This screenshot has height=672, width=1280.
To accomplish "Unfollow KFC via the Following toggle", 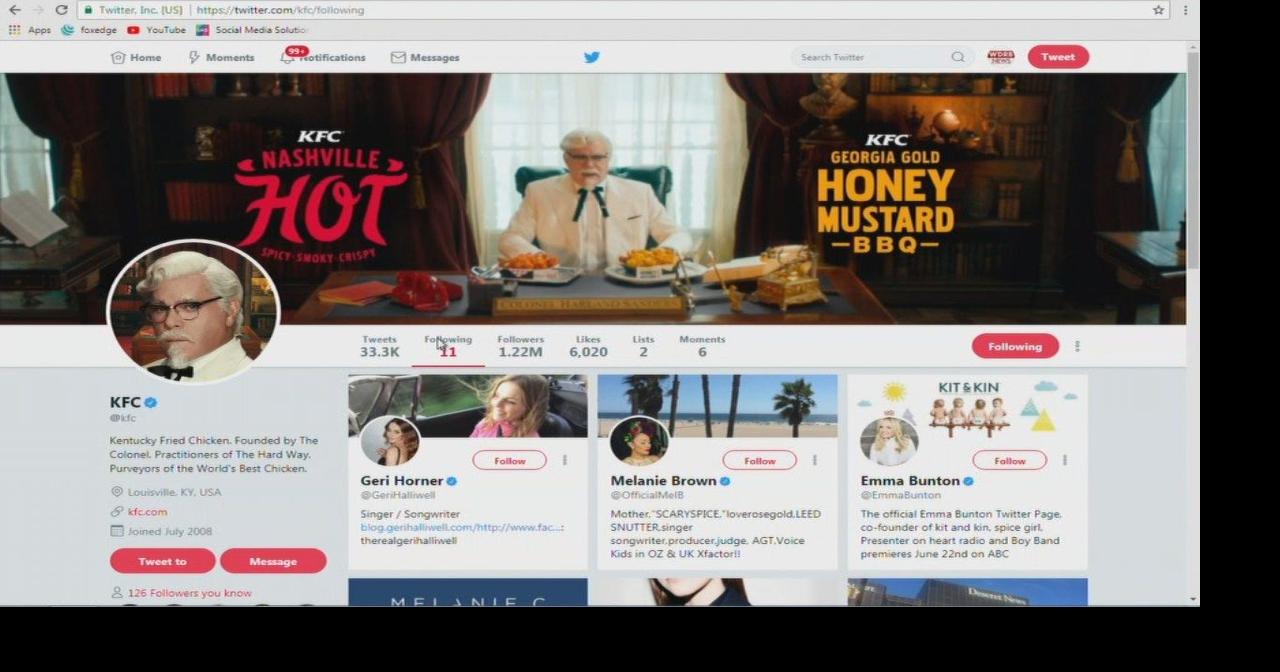I will point(1014,345).
